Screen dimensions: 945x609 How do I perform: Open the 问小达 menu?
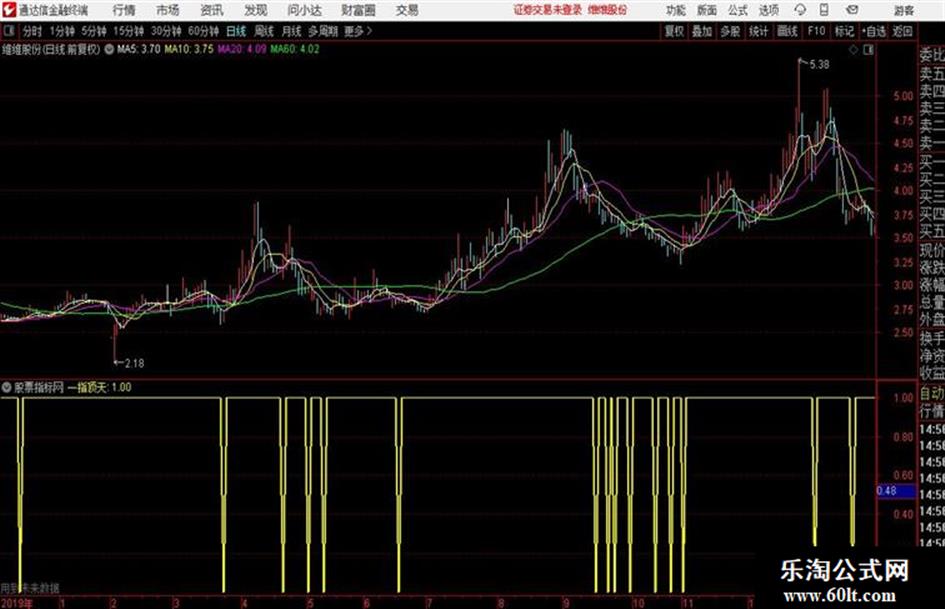coord(304,10)
